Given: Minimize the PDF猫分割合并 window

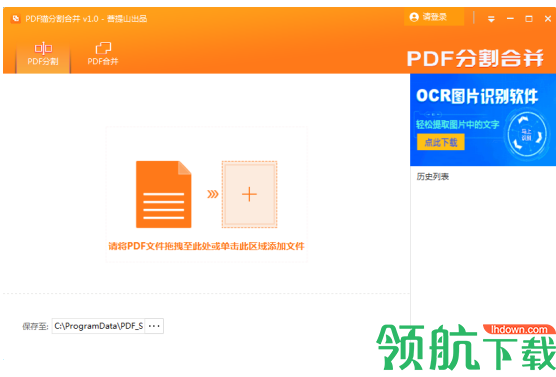Looking at the screenshot, I should 510,18.
